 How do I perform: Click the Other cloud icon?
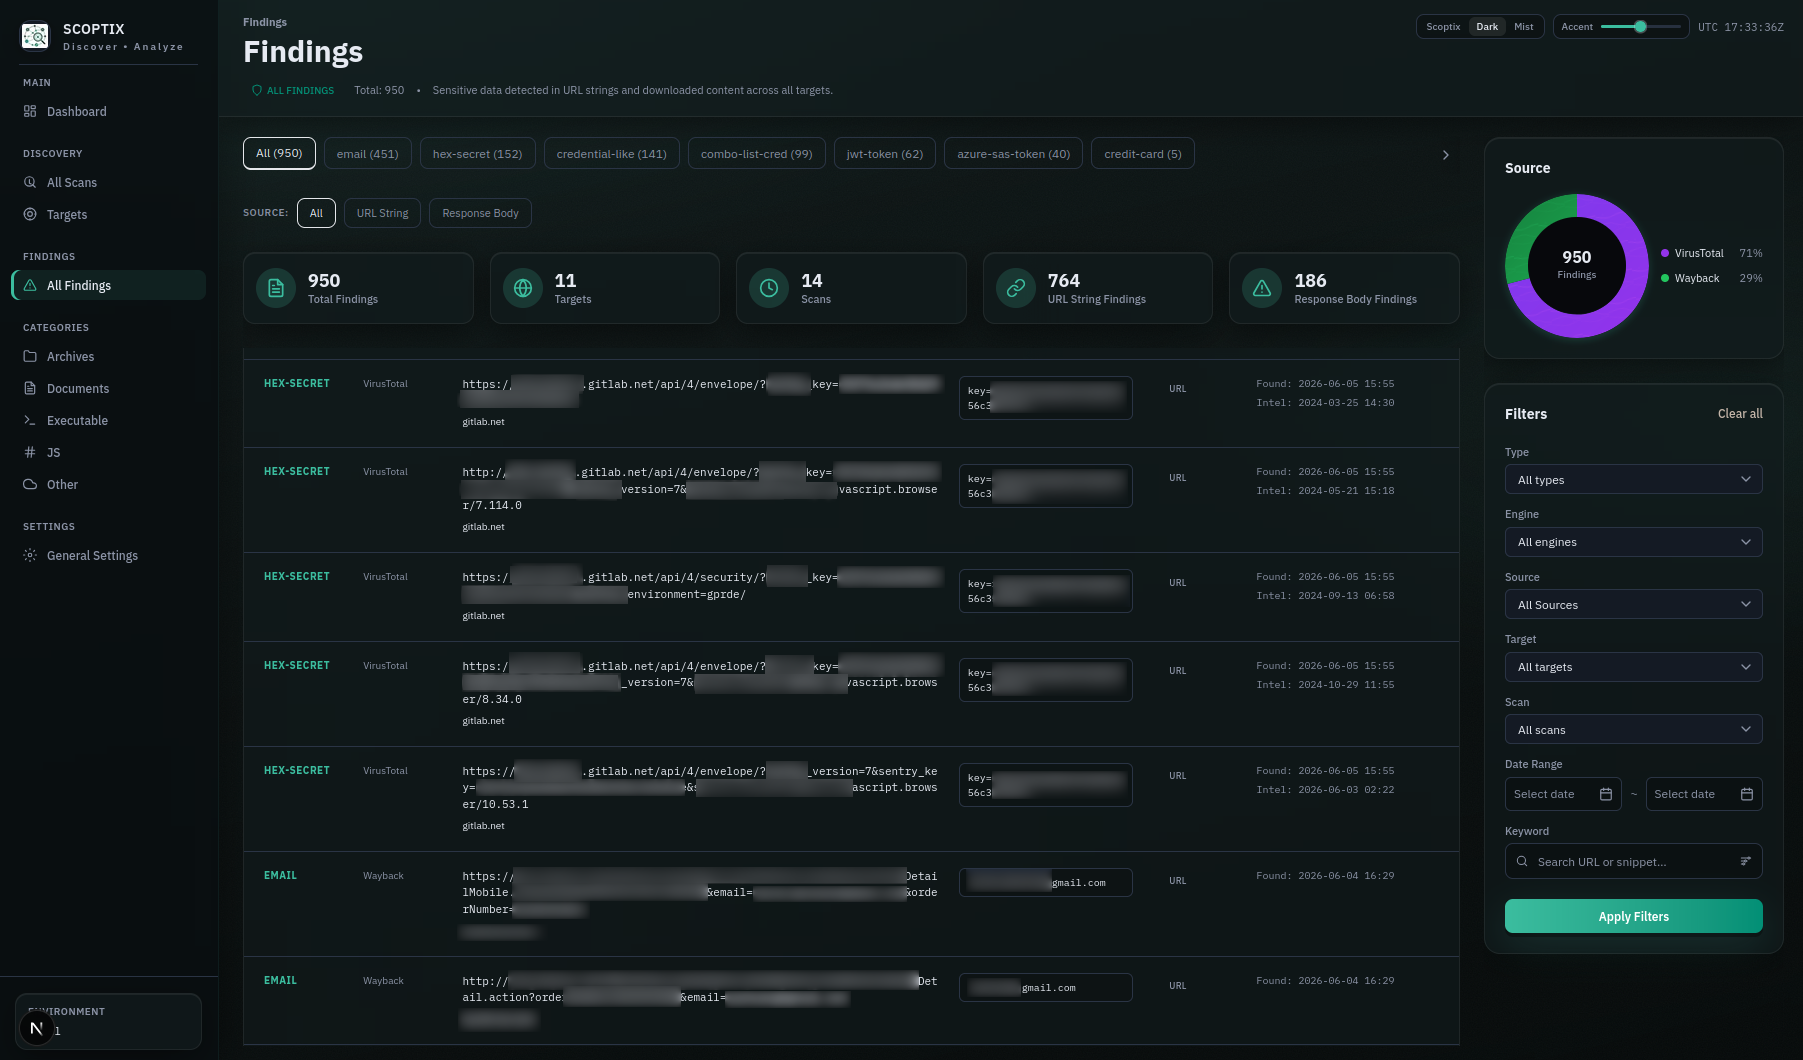[x=30, y=484]
